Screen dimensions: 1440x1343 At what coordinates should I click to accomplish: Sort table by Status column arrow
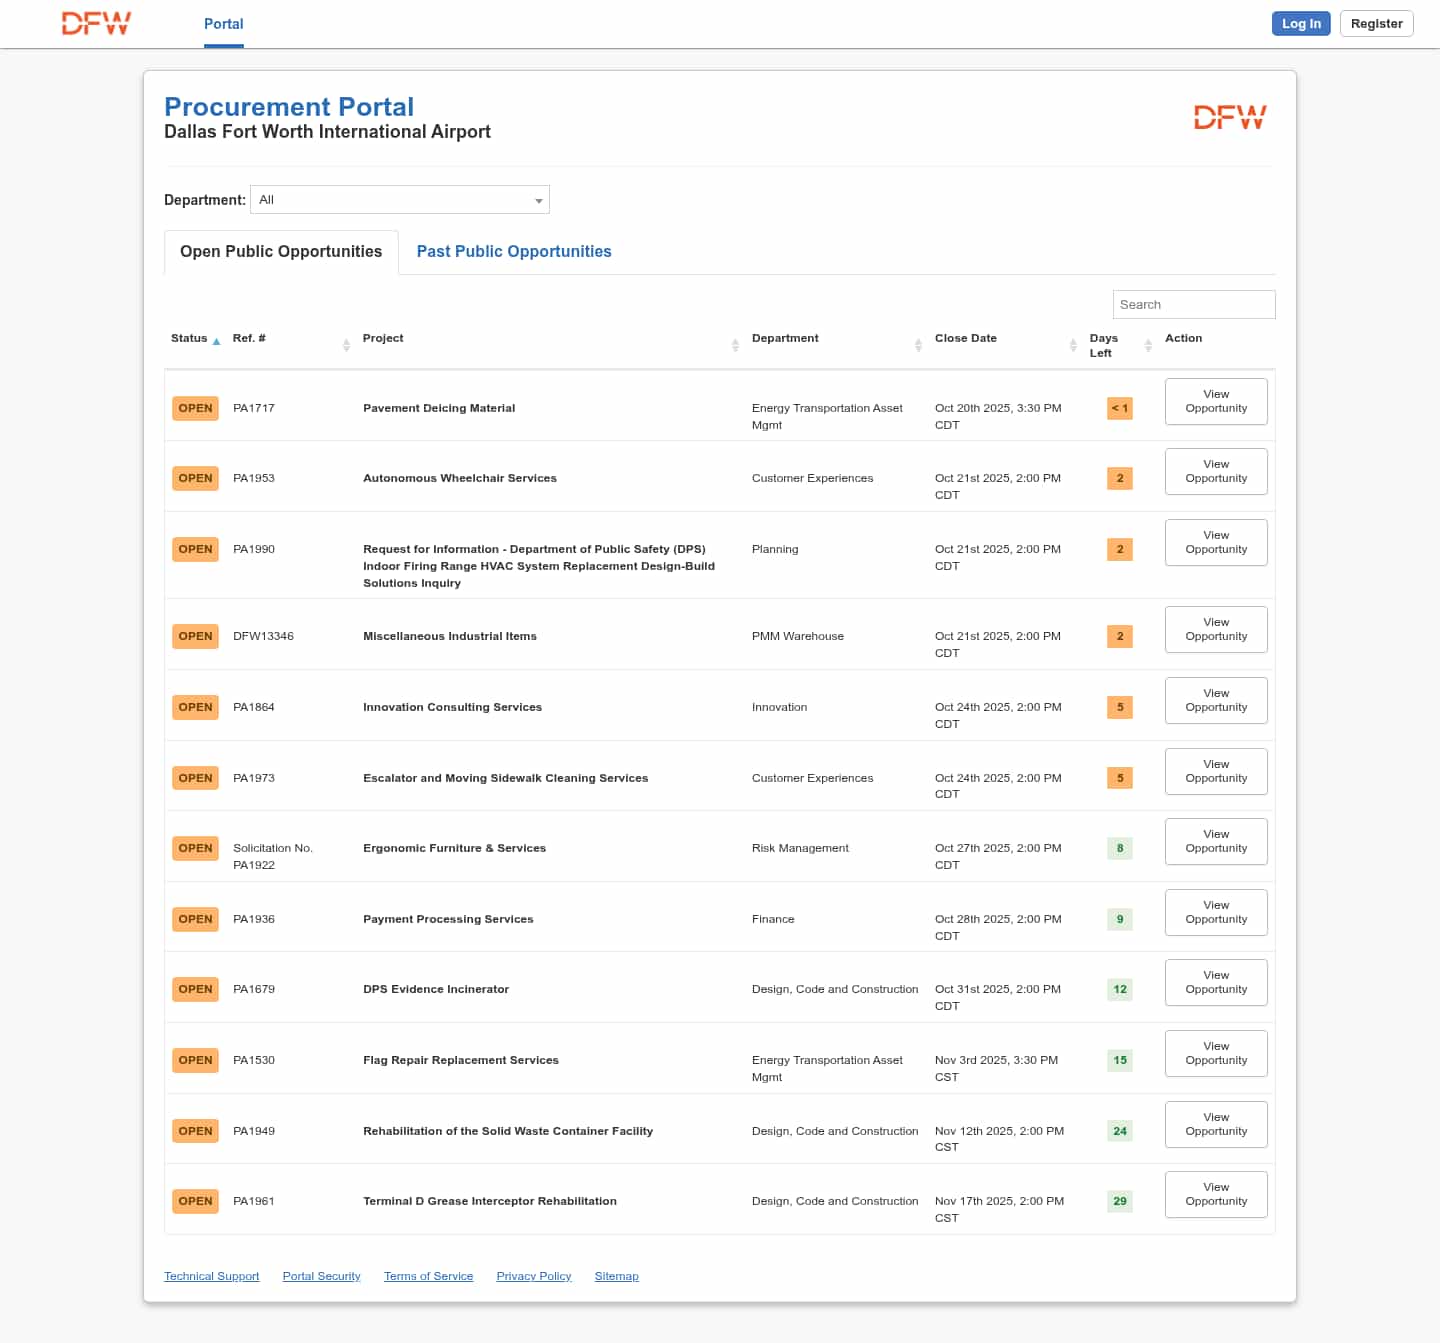point(216,341)
